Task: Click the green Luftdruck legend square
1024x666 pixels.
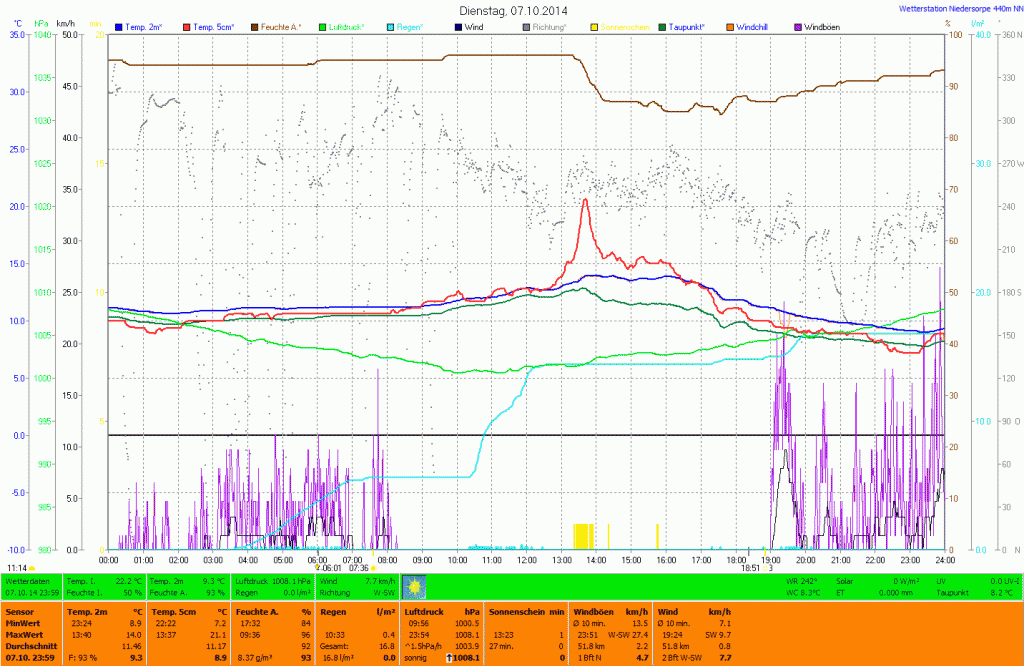Action: [x=322, y=26]
